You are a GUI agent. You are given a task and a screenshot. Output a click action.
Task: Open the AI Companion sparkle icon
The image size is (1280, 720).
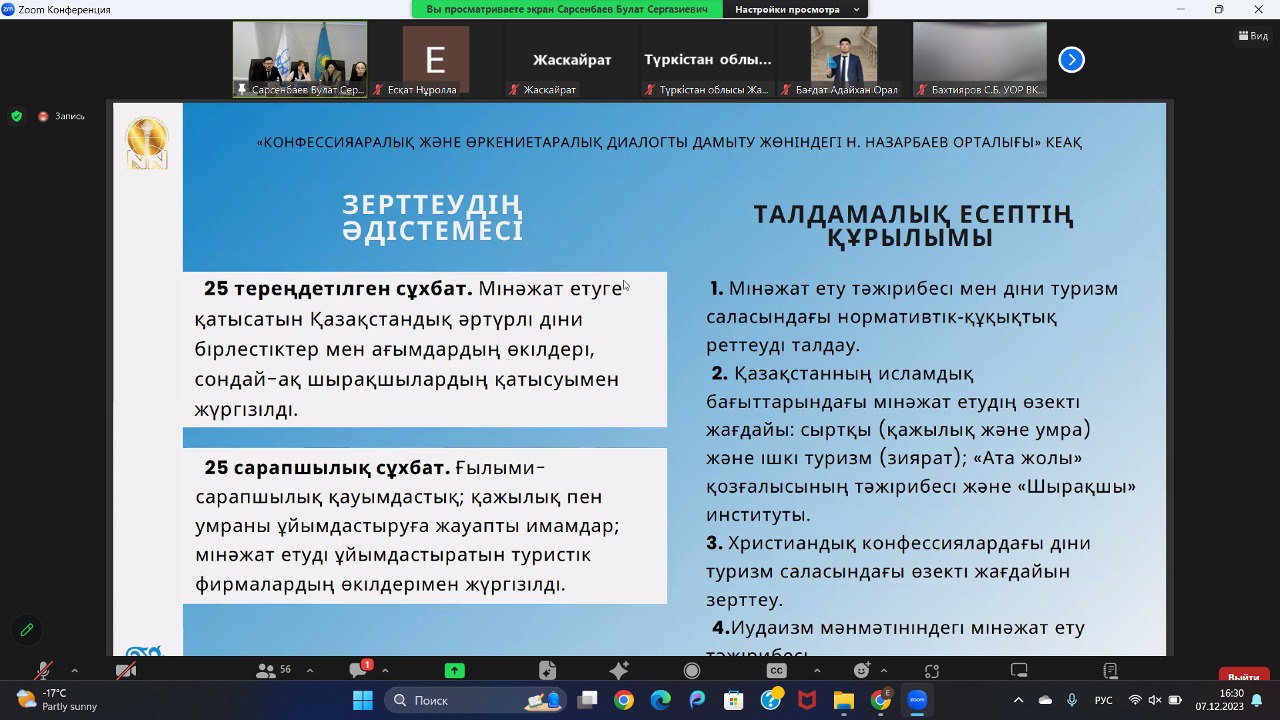click(x=619, y=670)
